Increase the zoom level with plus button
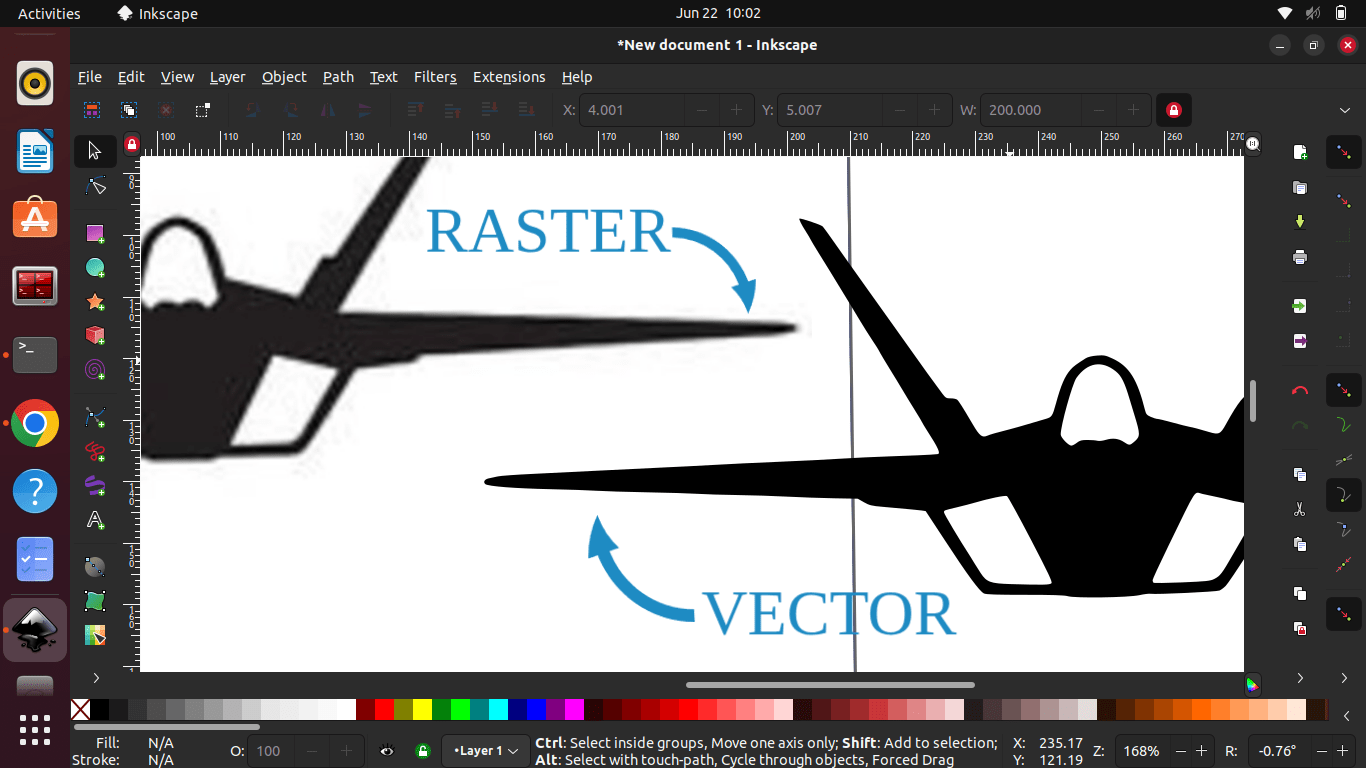Image resolution: width=1366 pixels, height=768 pixels. tap(1201, 751)
